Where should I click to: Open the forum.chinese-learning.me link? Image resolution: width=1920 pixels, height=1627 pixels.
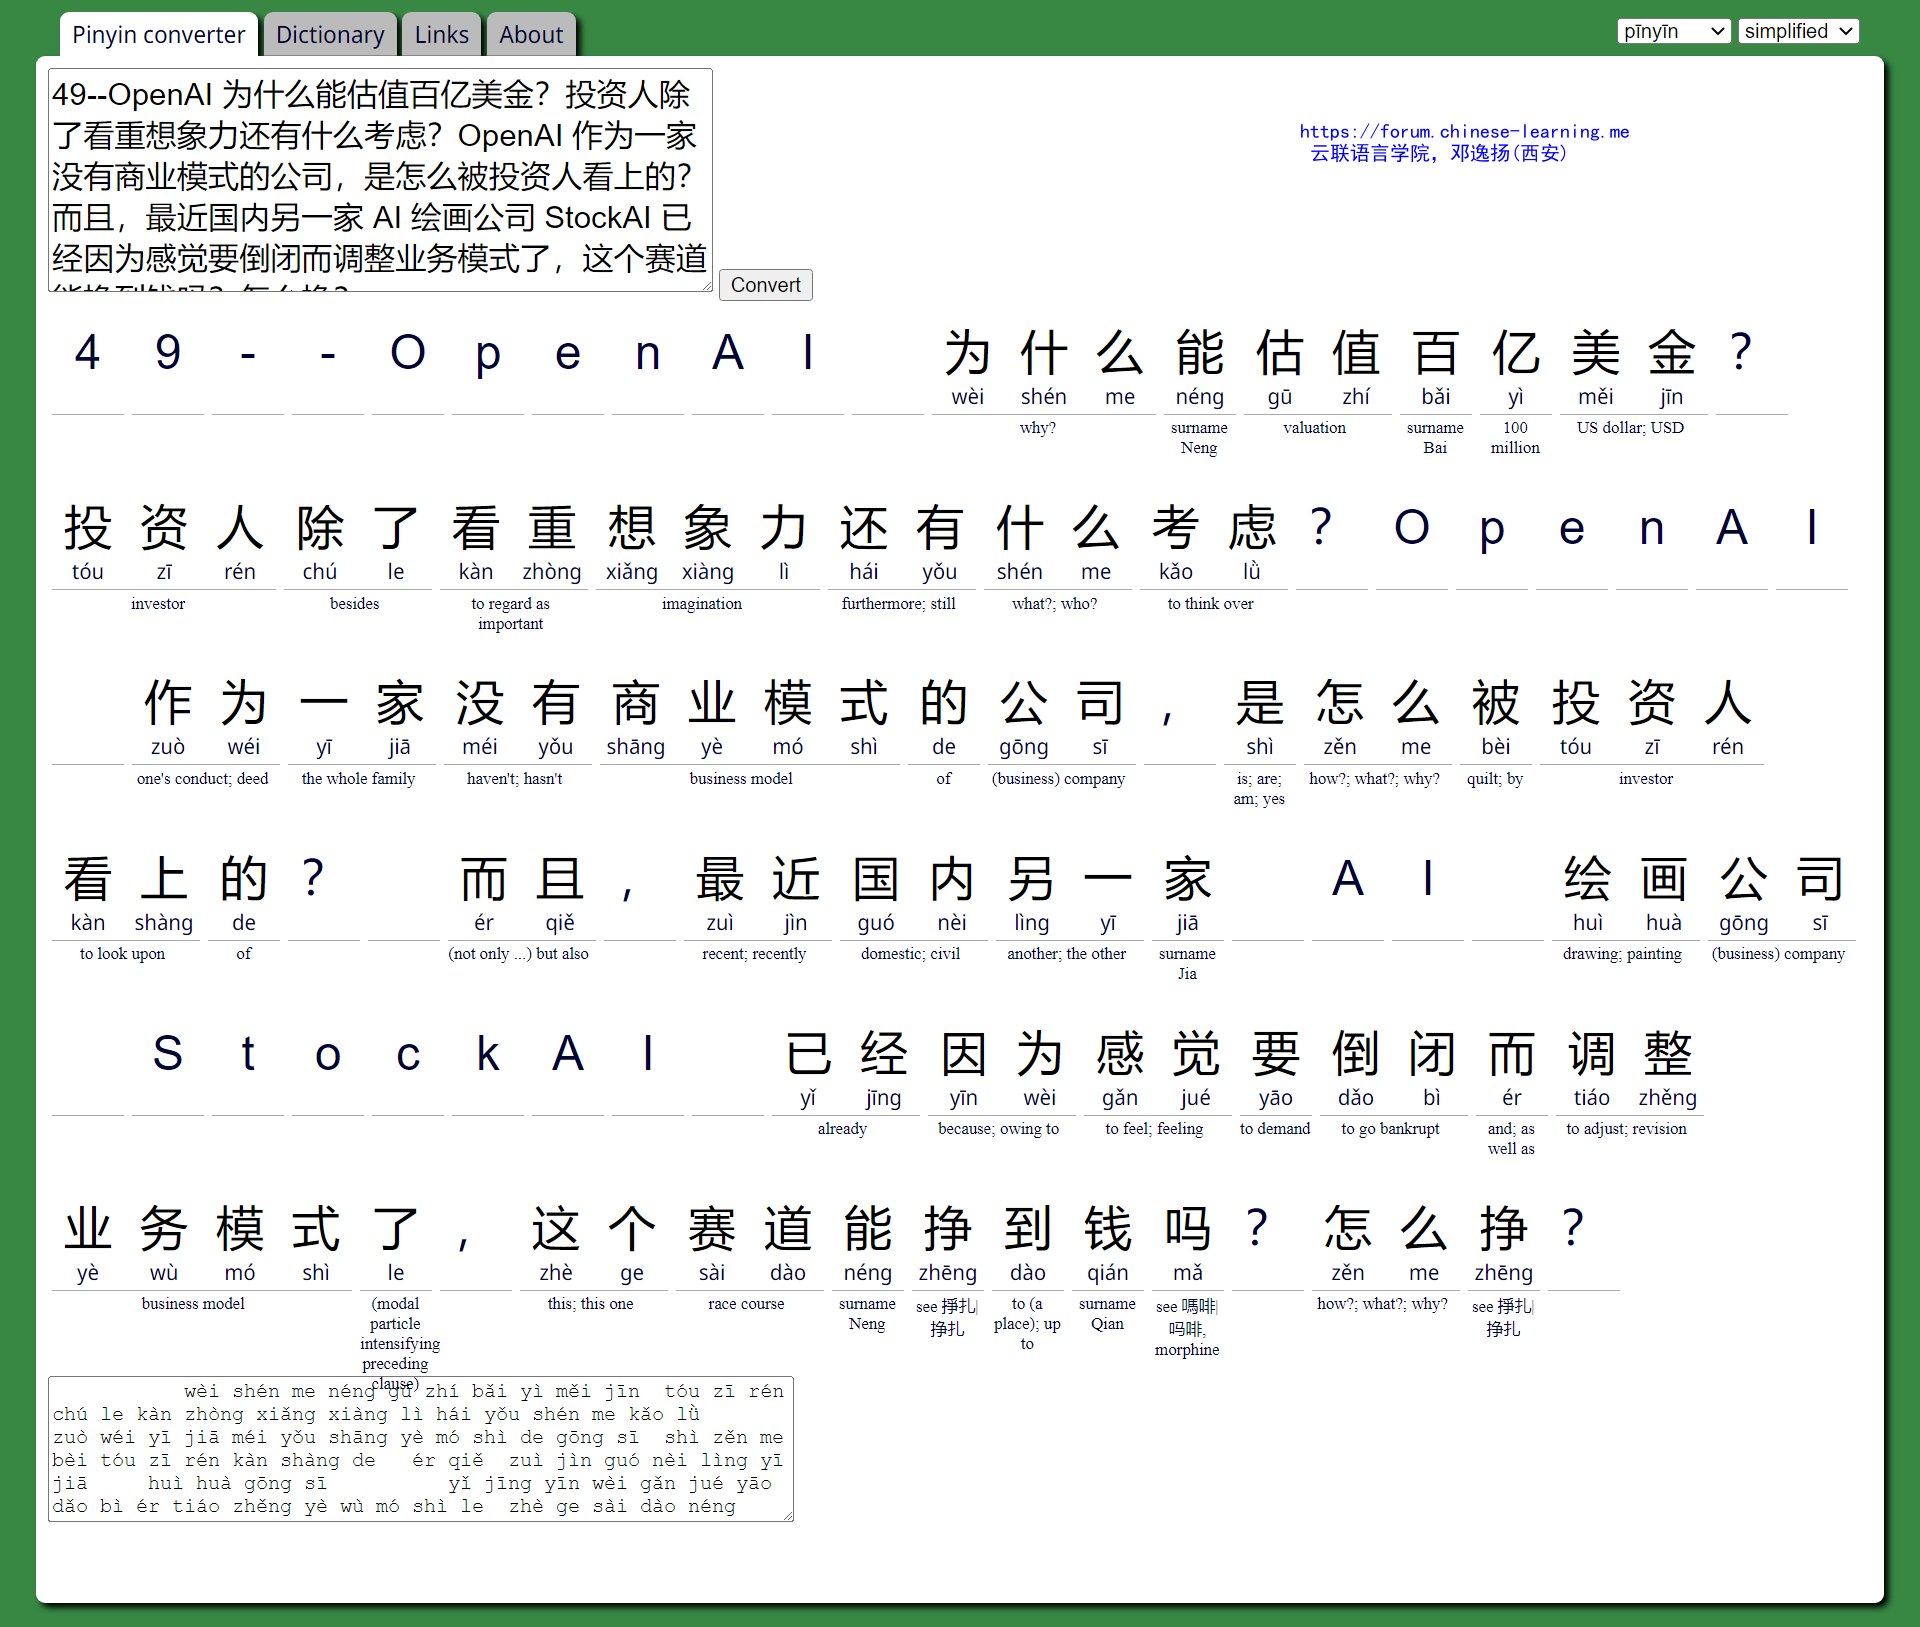1464,131
